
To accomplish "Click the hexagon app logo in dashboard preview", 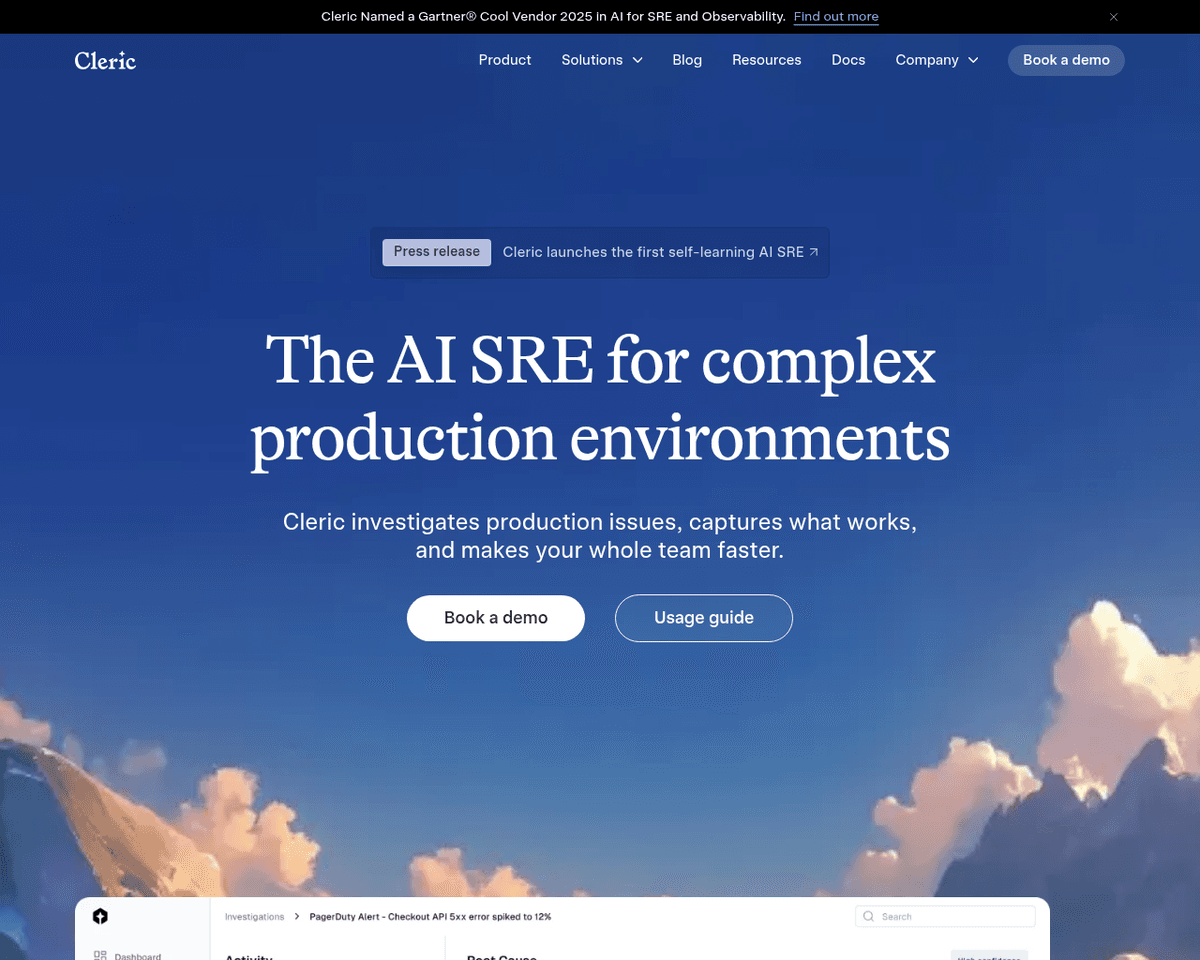I will coord(100,916).
